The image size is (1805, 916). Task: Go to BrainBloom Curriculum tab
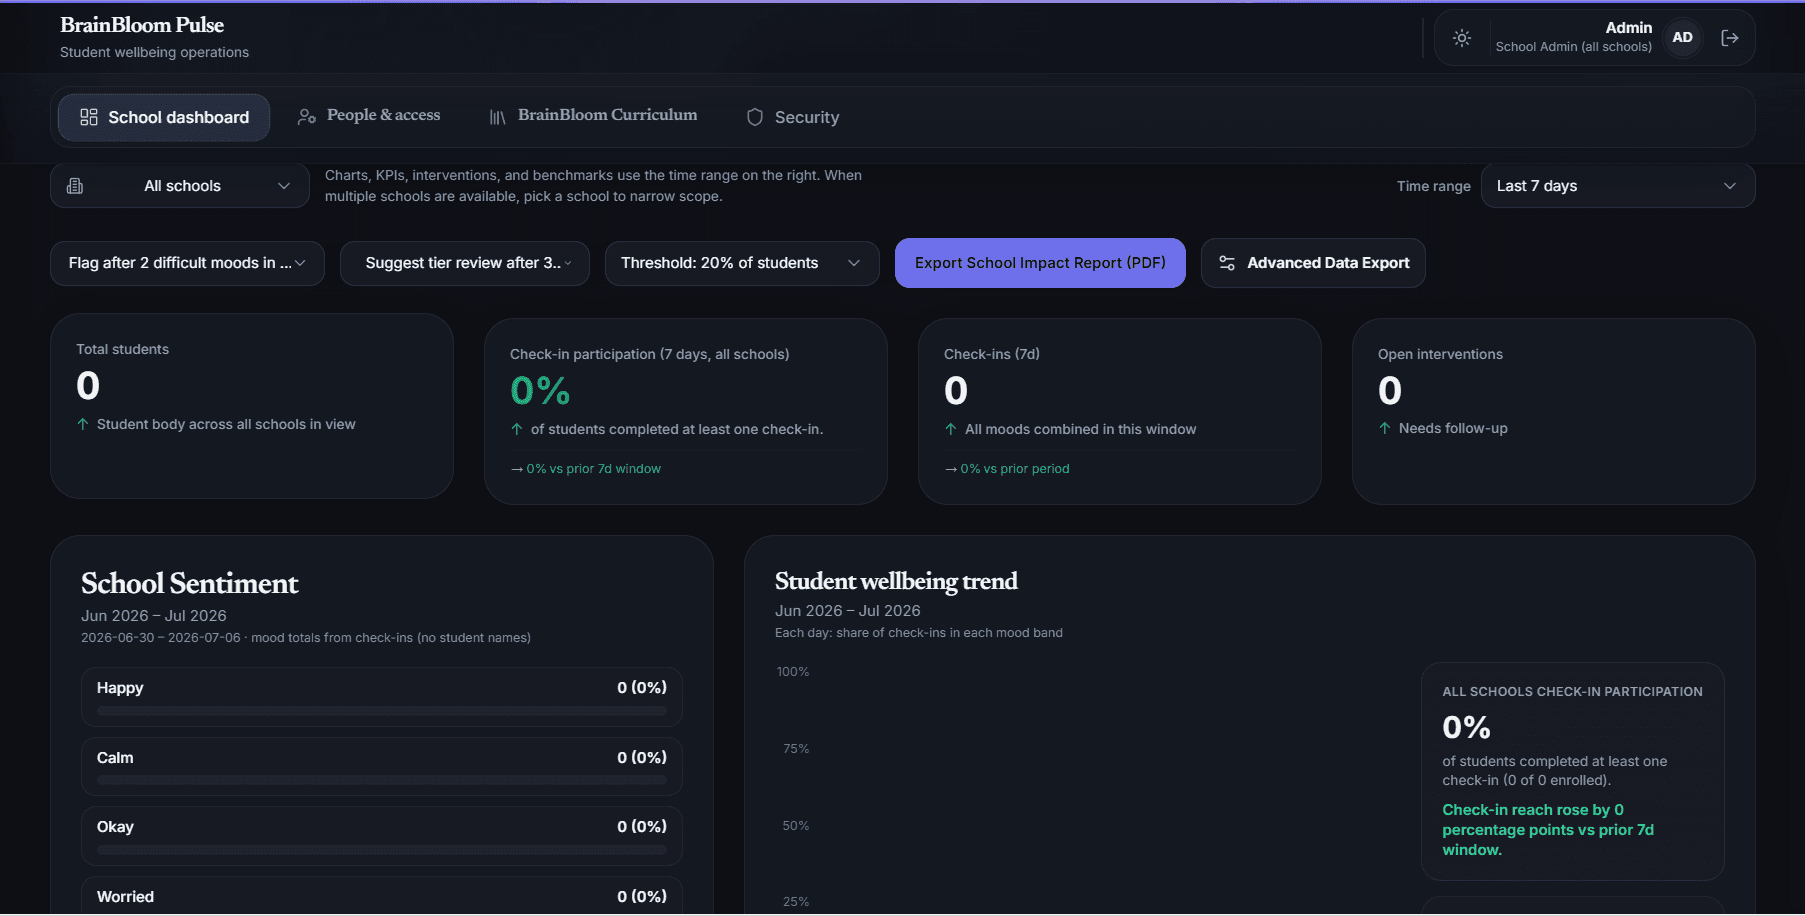point(593,116)
